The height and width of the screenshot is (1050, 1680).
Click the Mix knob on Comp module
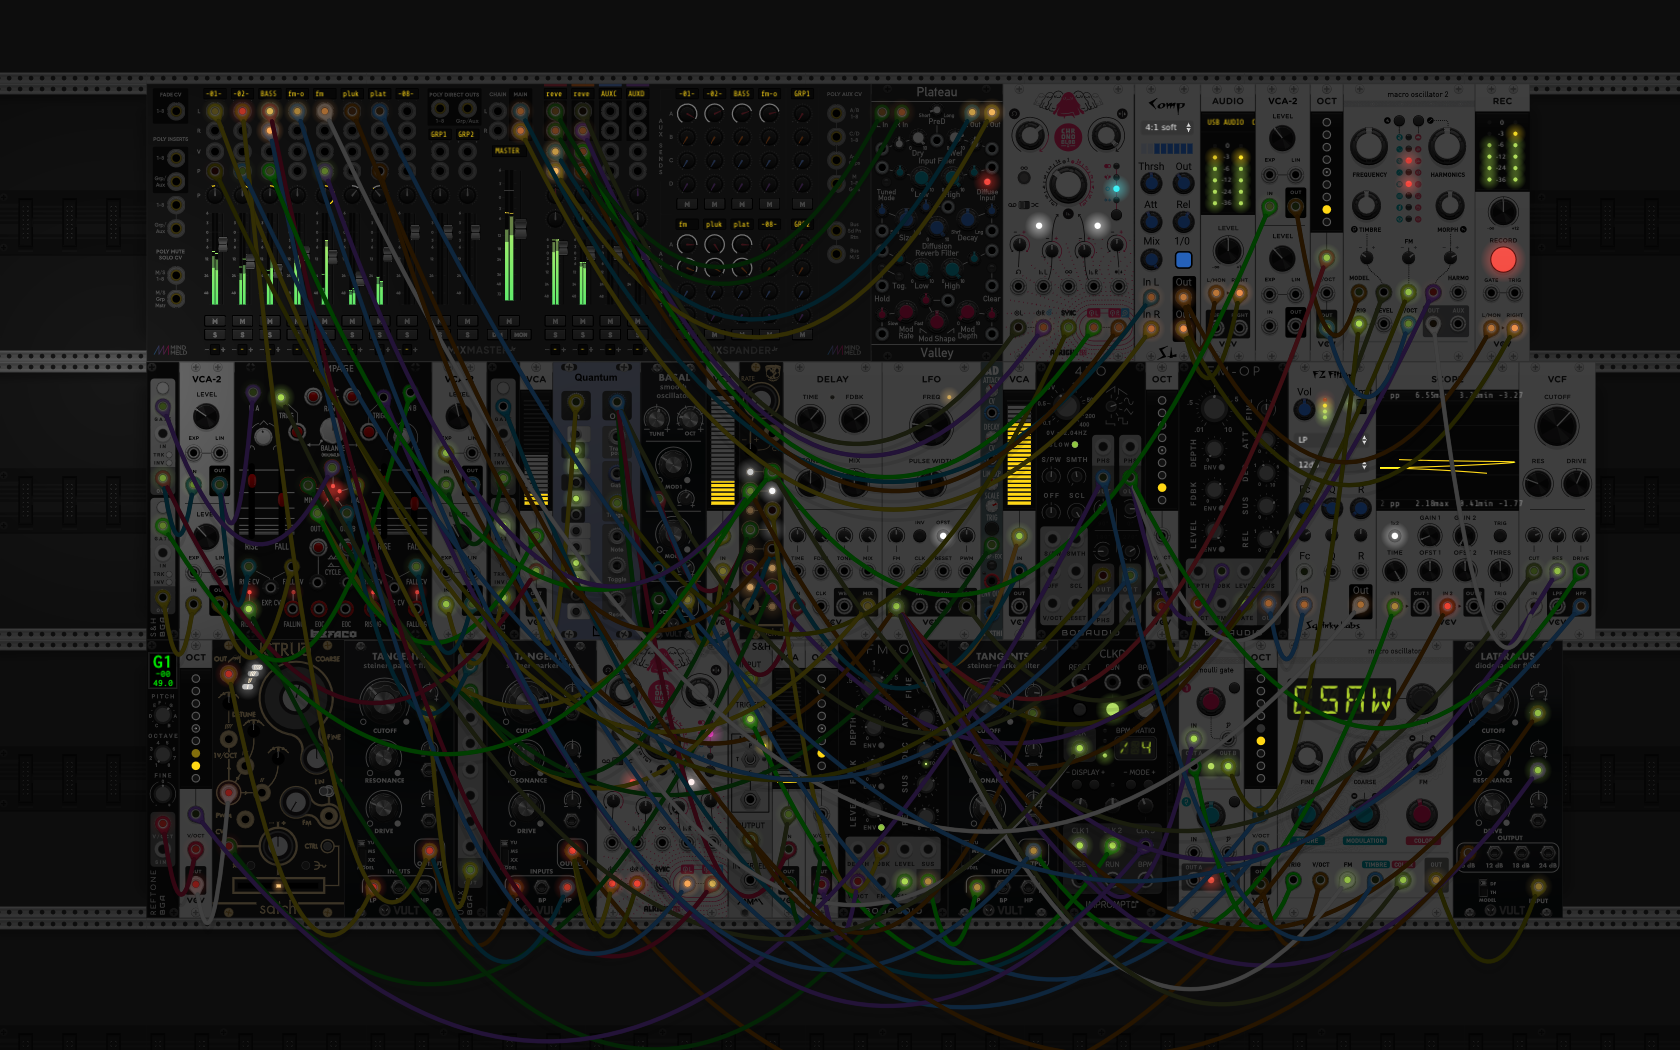tap(1151, 259)
